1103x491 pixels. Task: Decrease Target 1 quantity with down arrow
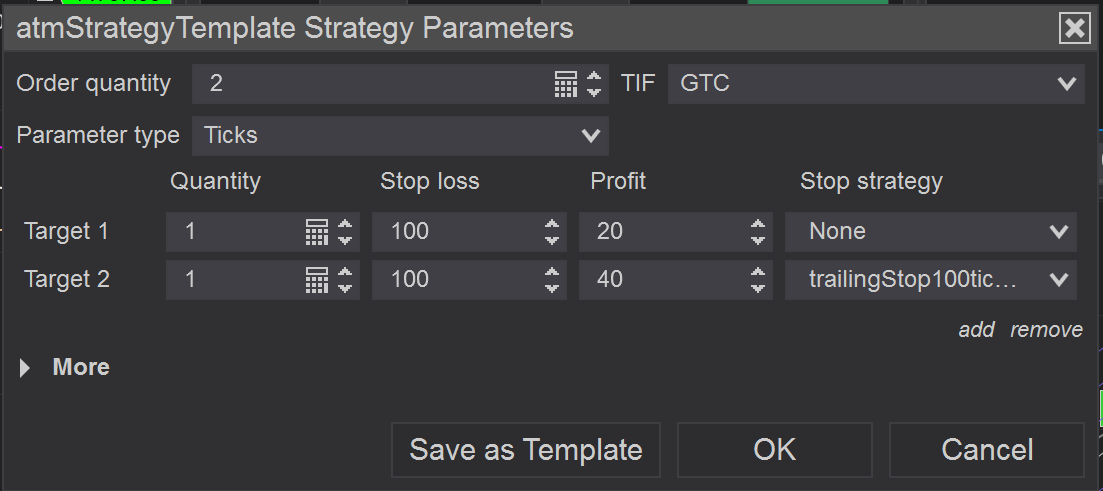coord(346,240)
